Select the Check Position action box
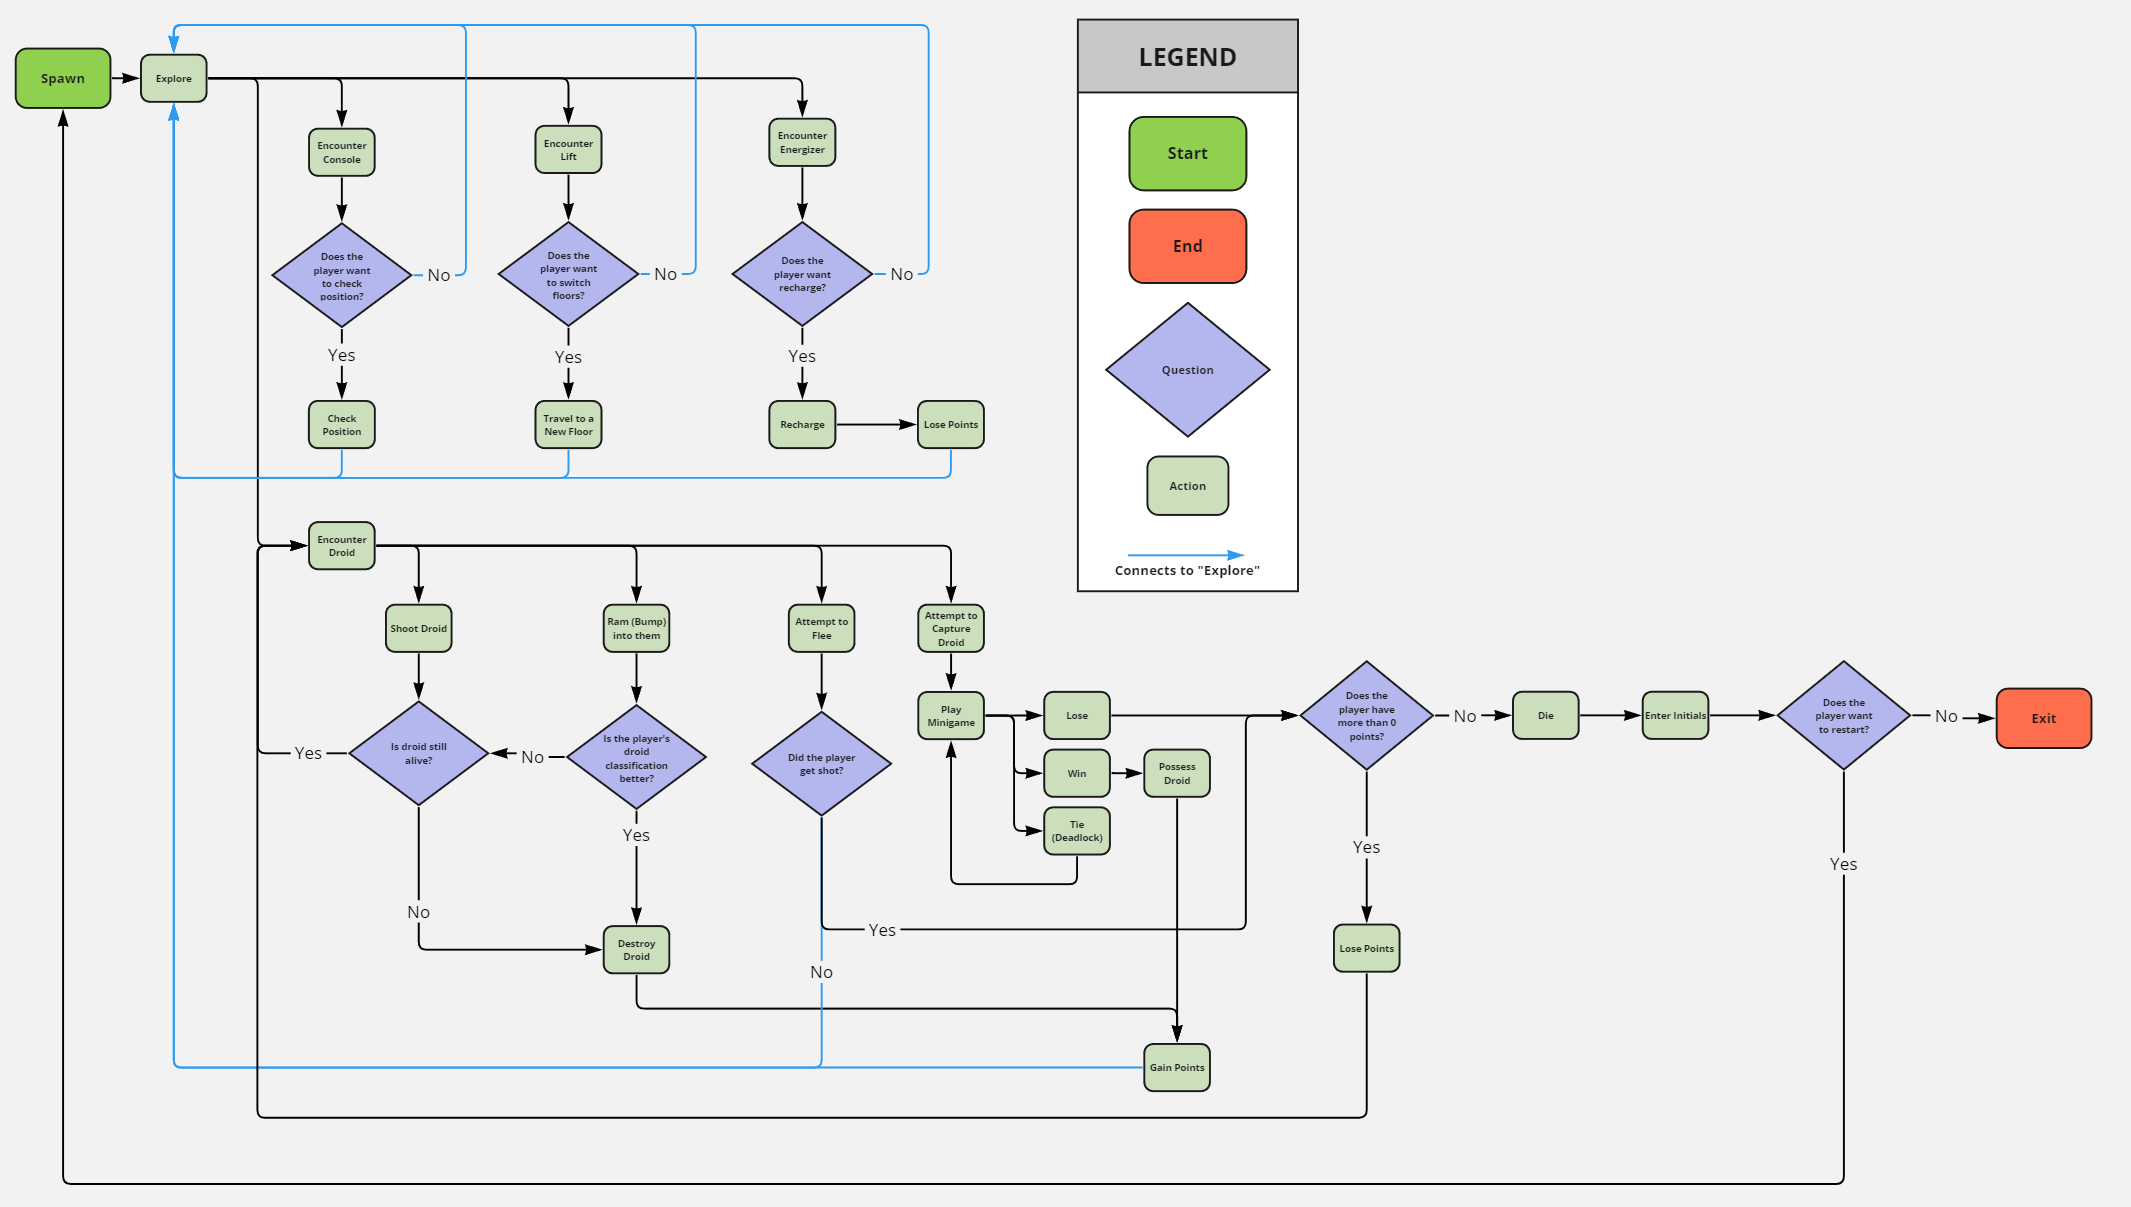Screen dimensions: 2131x1207 pyautogui.click(x=342, y=425)
